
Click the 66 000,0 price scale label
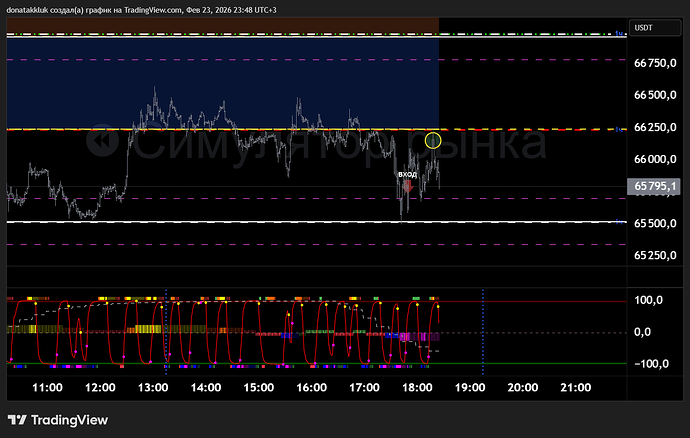655,159
